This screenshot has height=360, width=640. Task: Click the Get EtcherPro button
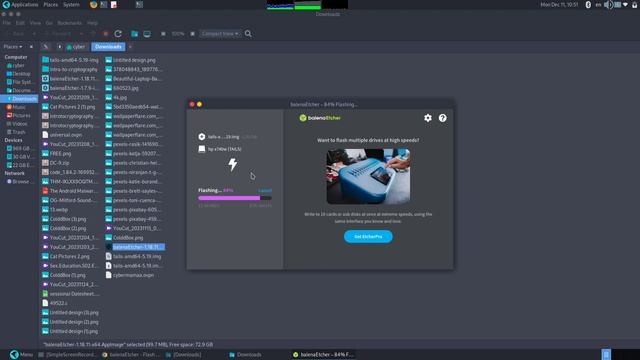coord(368,237)
